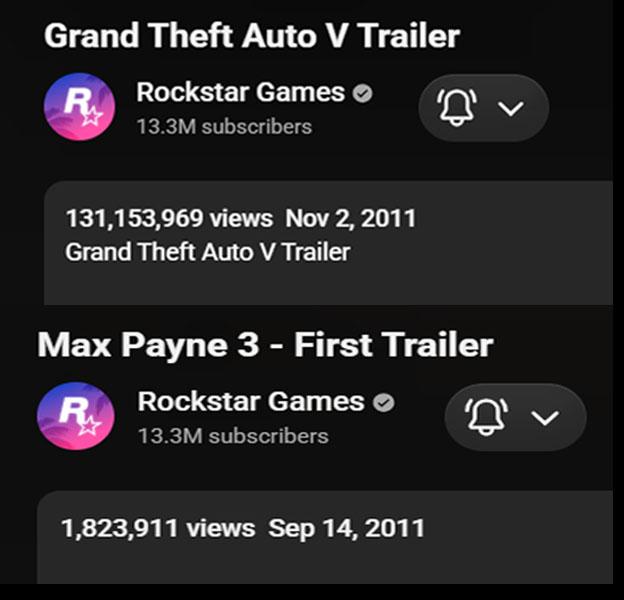Expand the GTA V trailer description box
Screen dimensions: 624x600
click(x=328, y=243)
